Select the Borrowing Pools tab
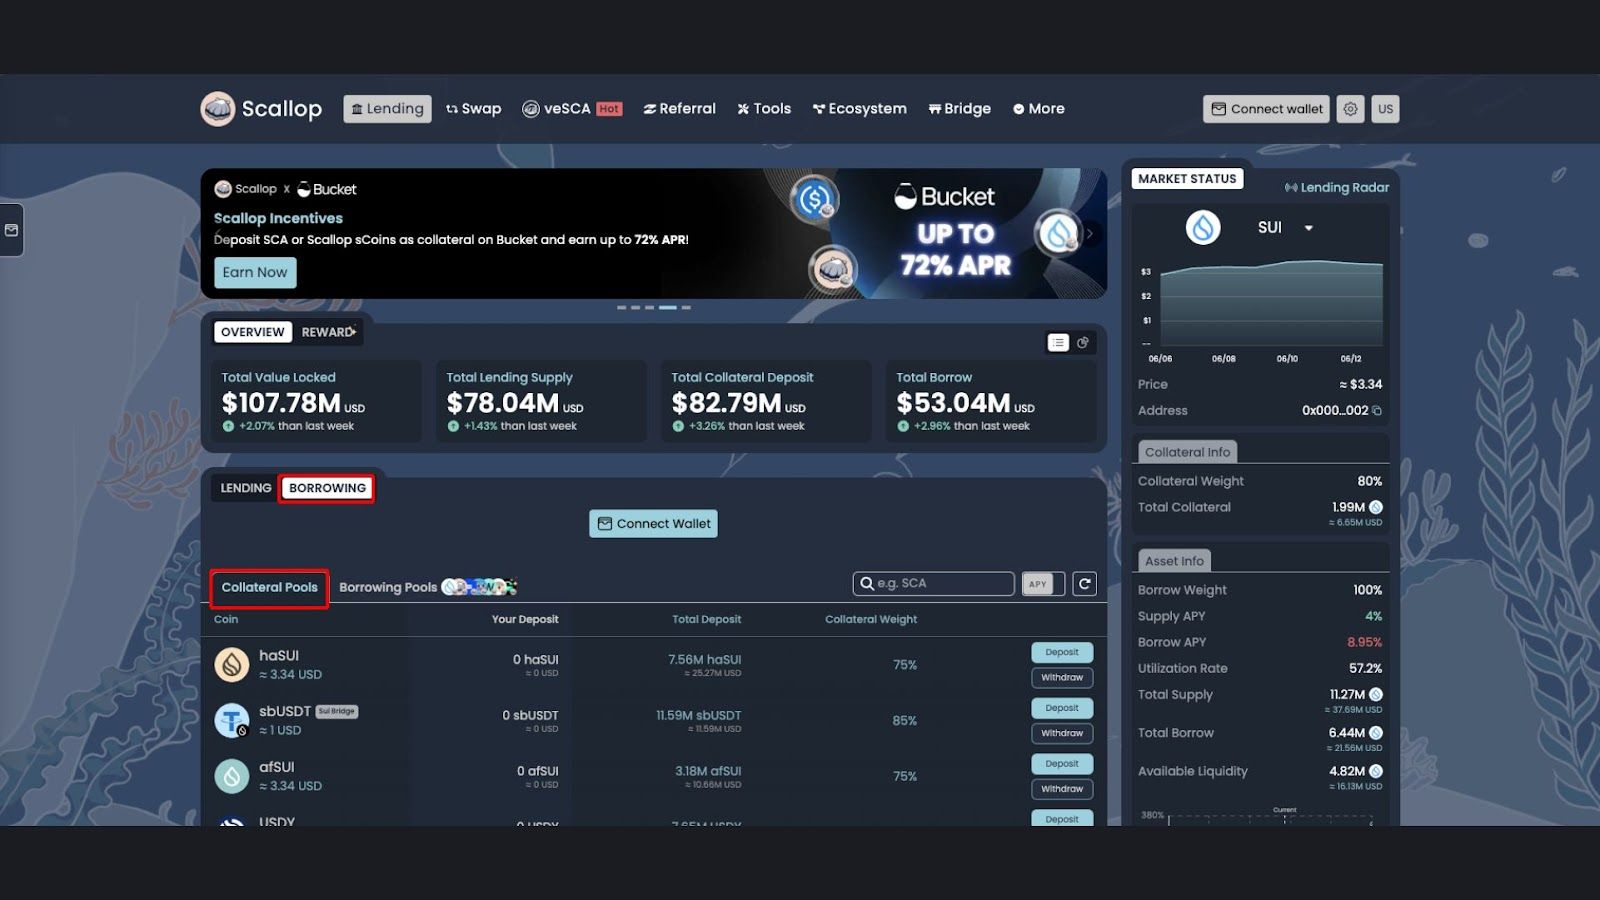This screenshot has height=900, width=1600. pyautogui.click(x=388, y=588)
